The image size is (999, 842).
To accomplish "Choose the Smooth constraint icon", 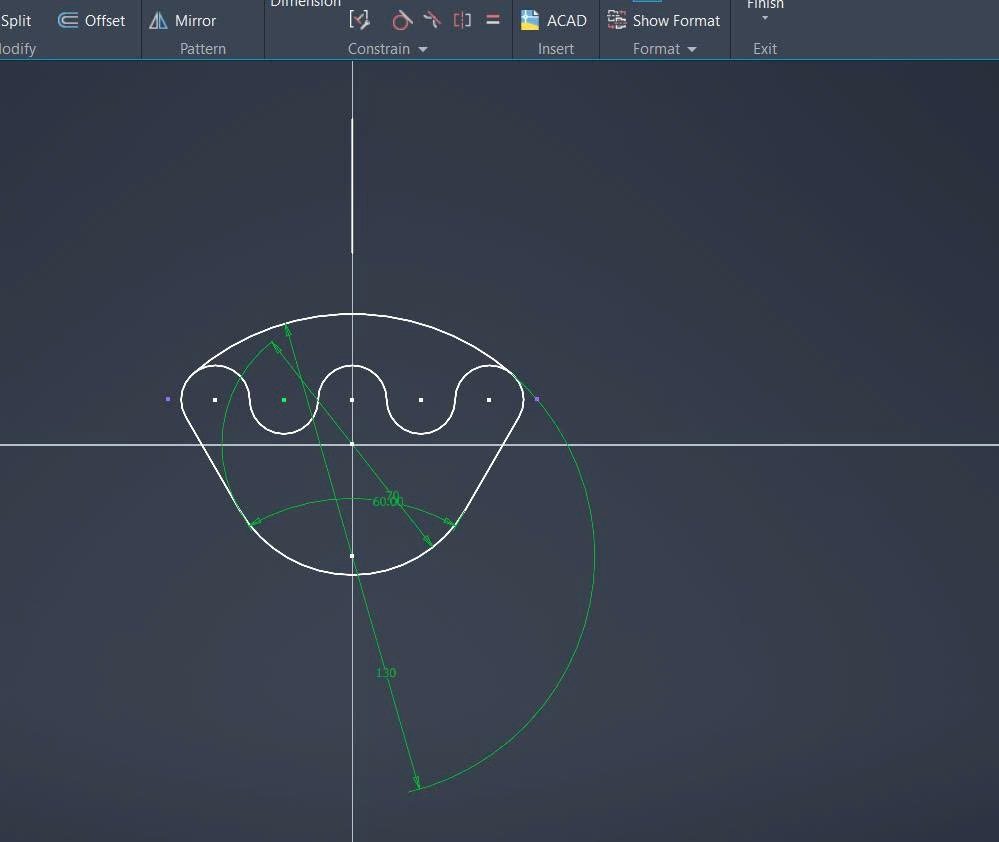I will [432, 20].
